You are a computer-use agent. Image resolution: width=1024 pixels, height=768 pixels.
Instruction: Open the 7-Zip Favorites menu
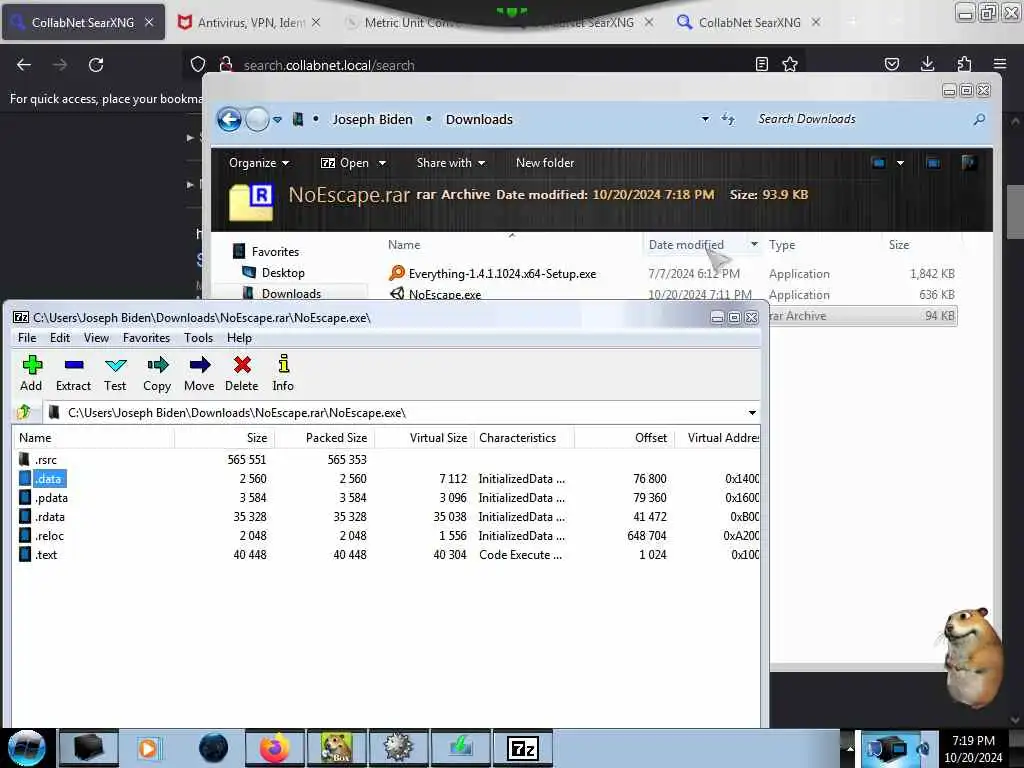click(x=146, y=338)
